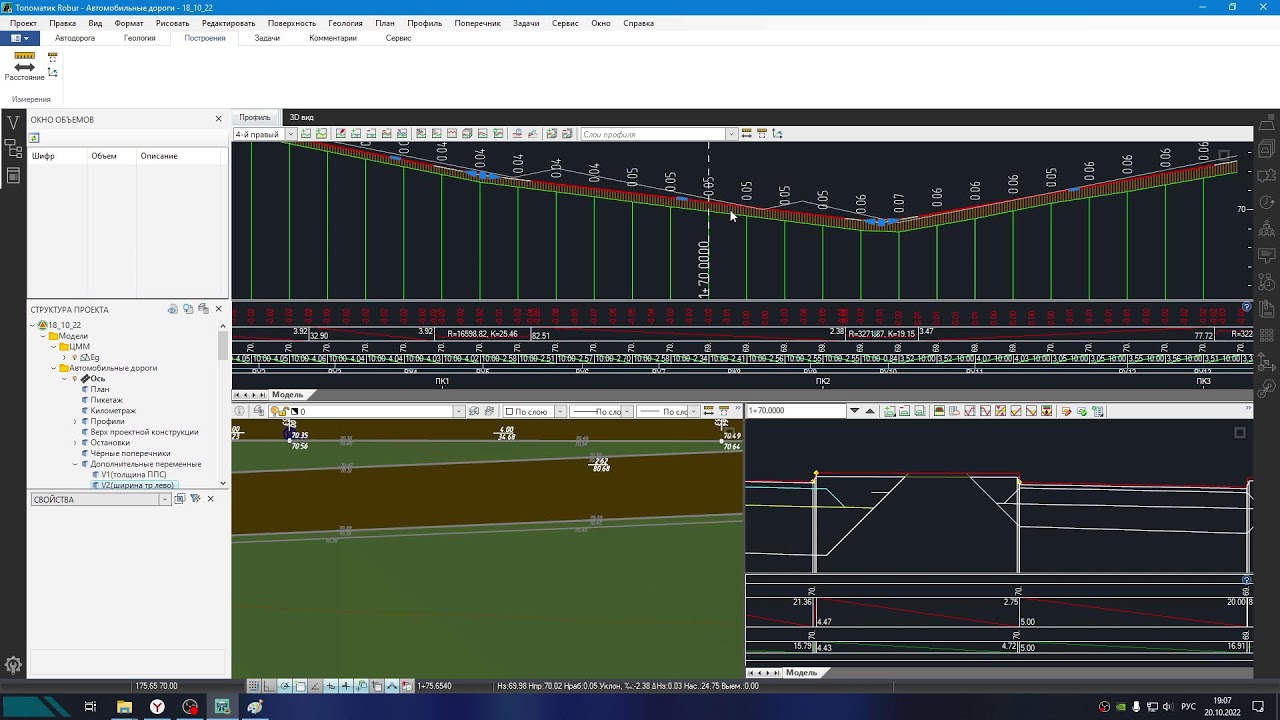The width and height of the screenshot is (1280, 720).
Task: Expand the Остановки tree node
Action: coord(74,443)
